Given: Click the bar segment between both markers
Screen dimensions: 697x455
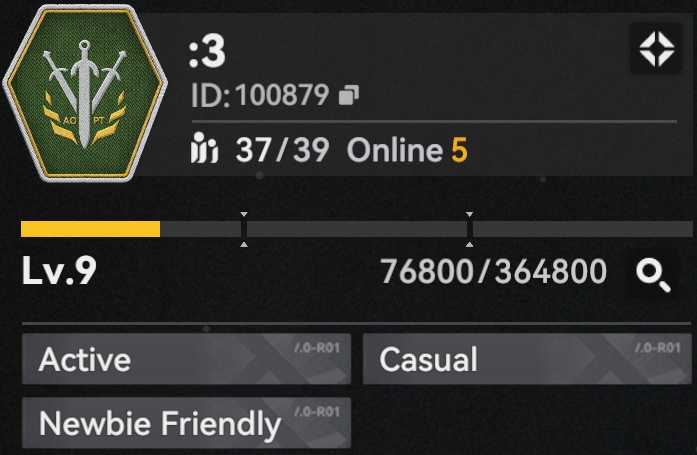Looking at the screenshot, I should pyautogui.click(x=357, y=229).
